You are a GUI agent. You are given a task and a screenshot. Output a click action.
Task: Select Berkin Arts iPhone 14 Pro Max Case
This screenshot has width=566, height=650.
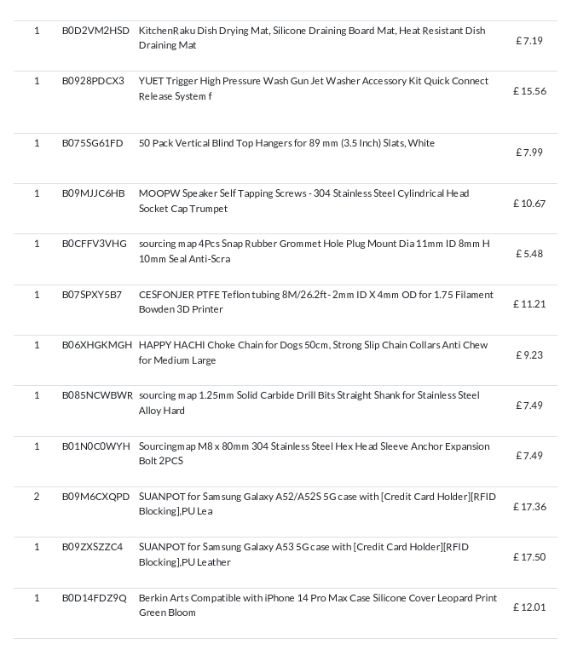point(318,605)
